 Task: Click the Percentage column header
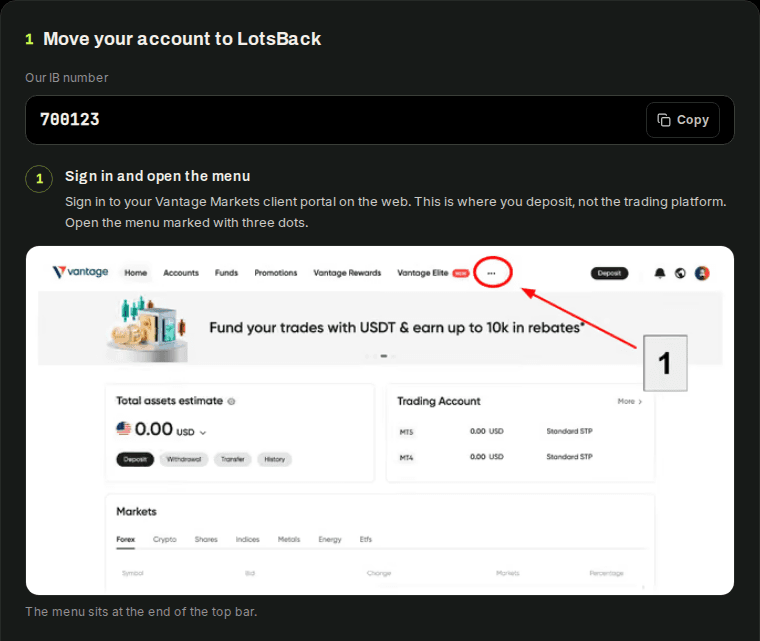(606, 573)
